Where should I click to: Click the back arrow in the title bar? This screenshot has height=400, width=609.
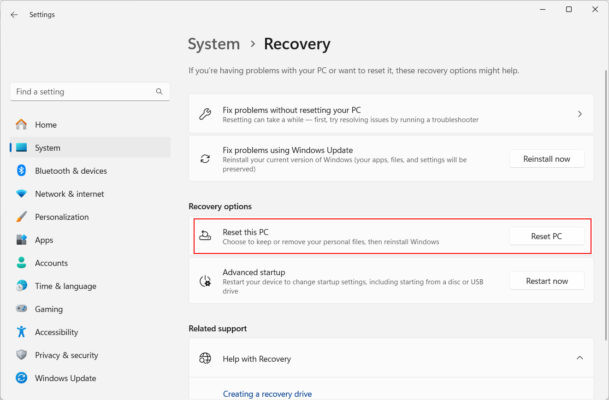pyautogui.click(x=14, y=15)
